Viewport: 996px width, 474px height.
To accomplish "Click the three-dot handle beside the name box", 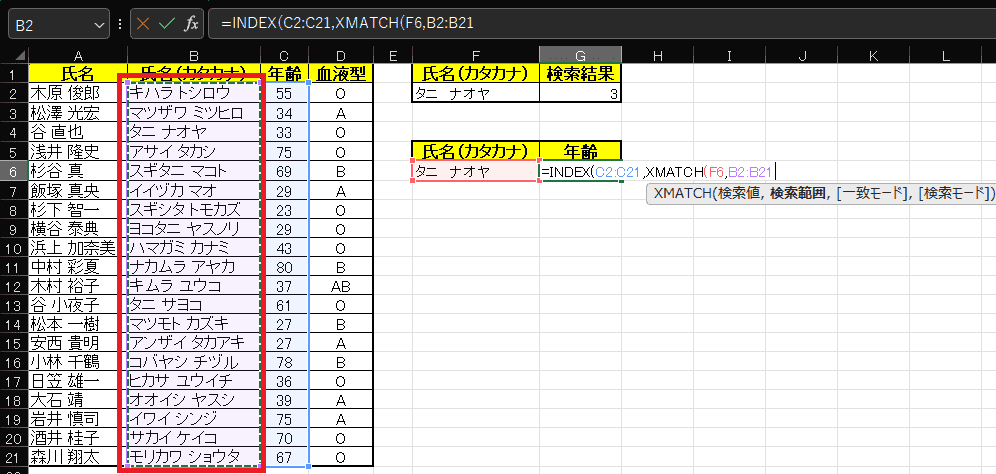I will 120,23.
